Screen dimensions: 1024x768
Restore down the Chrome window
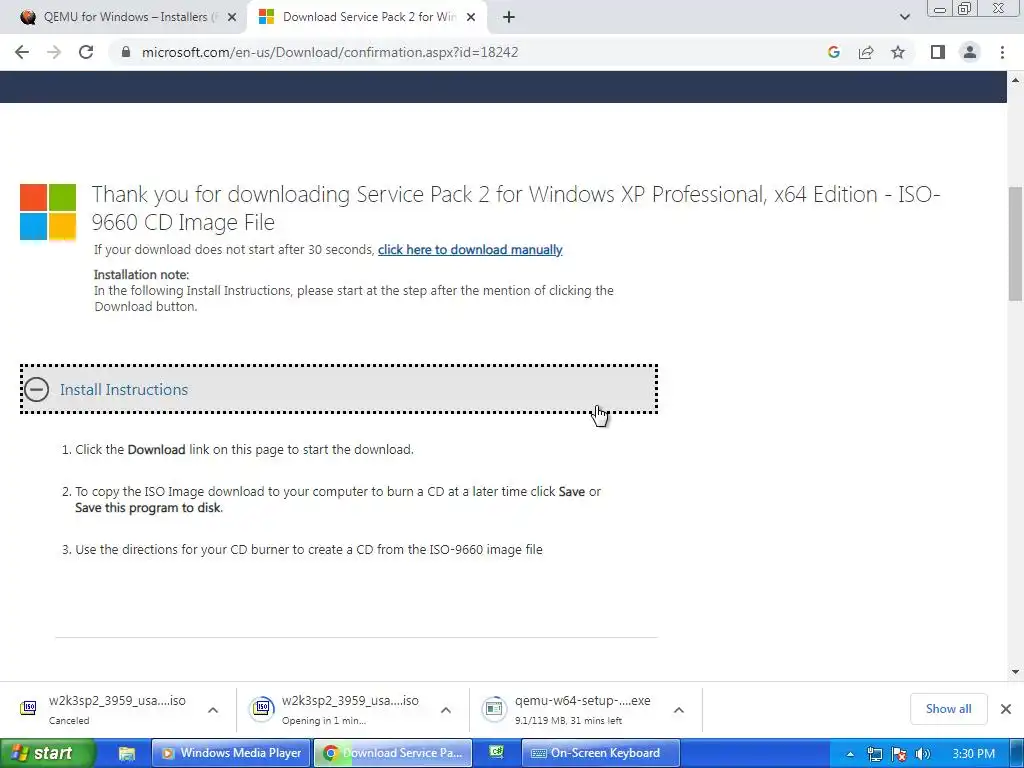[x=965, y=8]
